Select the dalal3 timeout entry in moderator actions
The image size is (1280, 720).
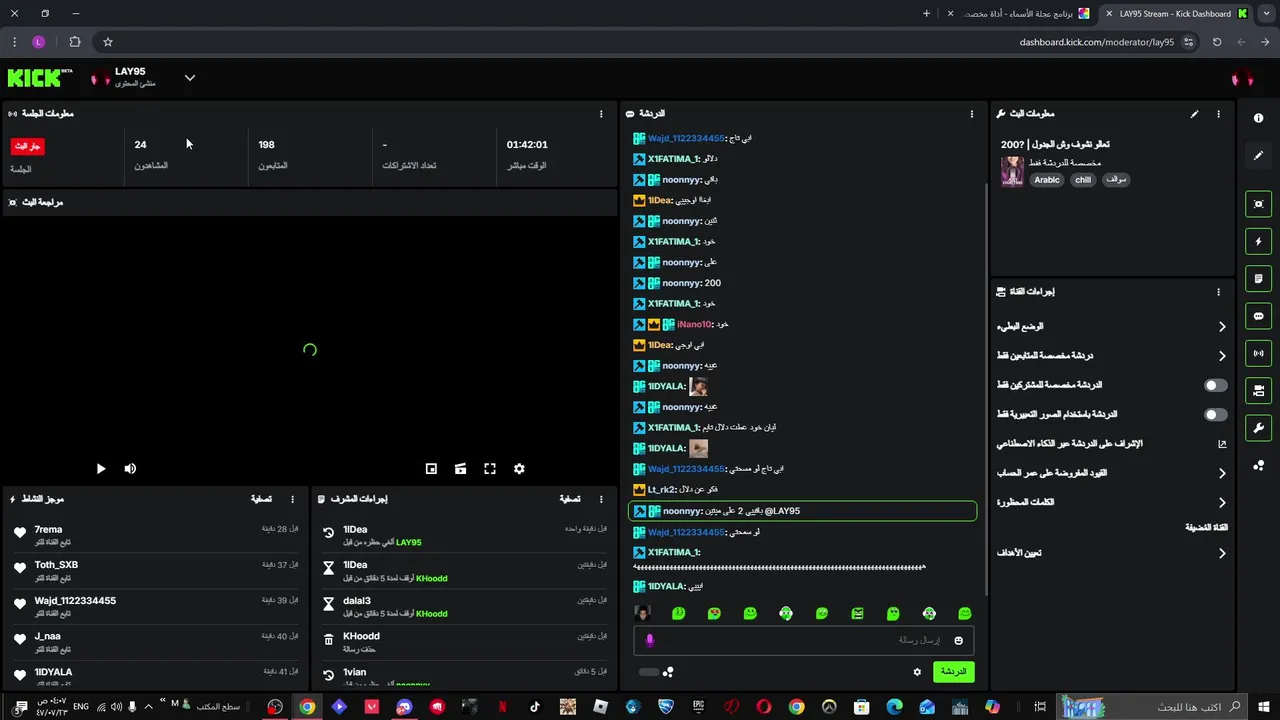(x=465, y=607)
